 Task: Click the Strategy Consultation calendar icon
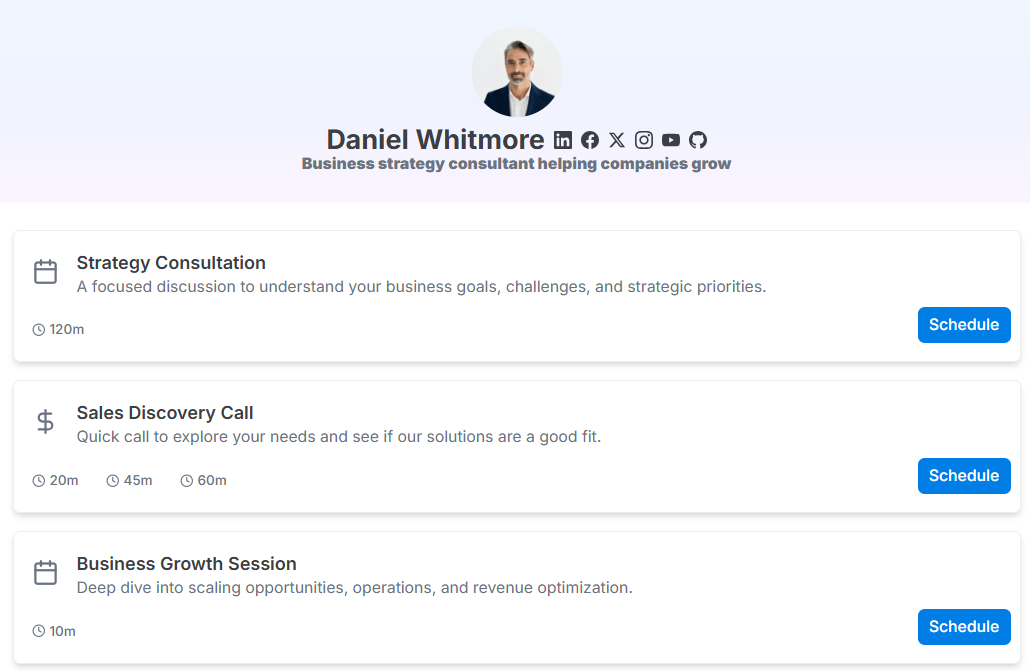[x=45, y=272]
